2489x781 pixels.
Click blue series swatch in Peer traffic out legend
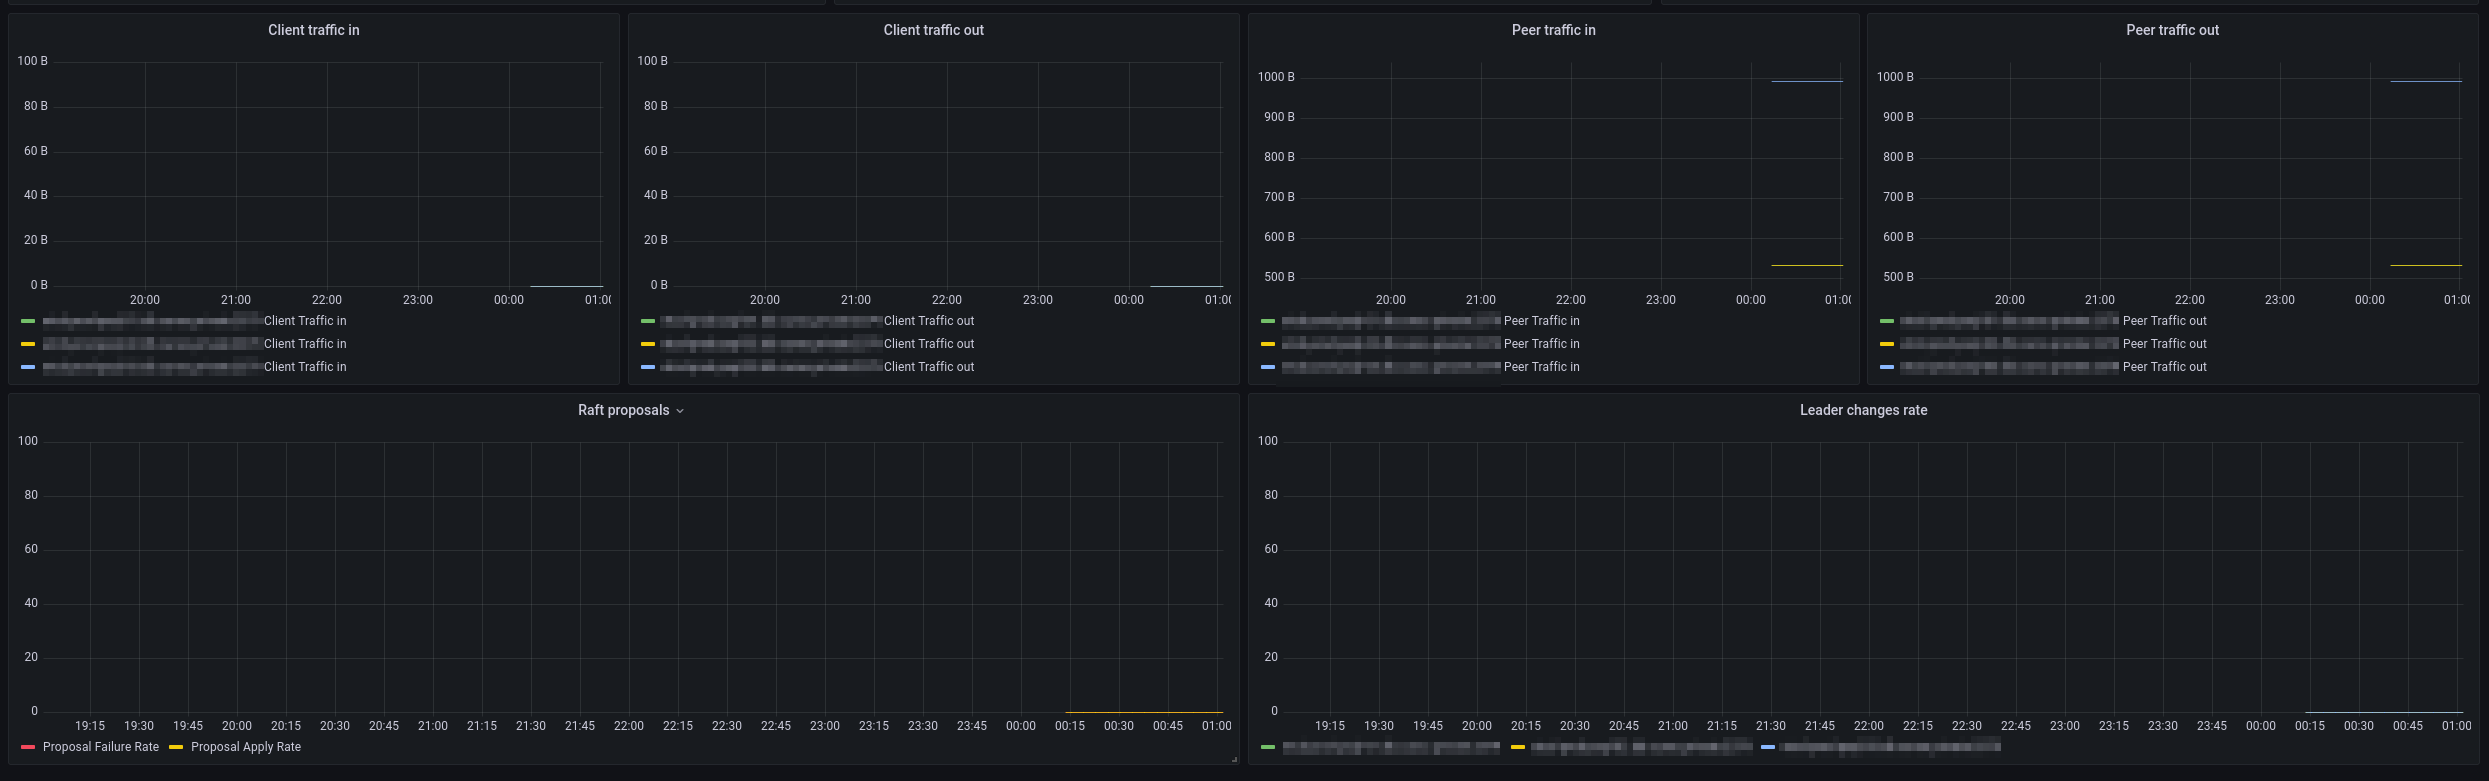tap(1887, 367)
